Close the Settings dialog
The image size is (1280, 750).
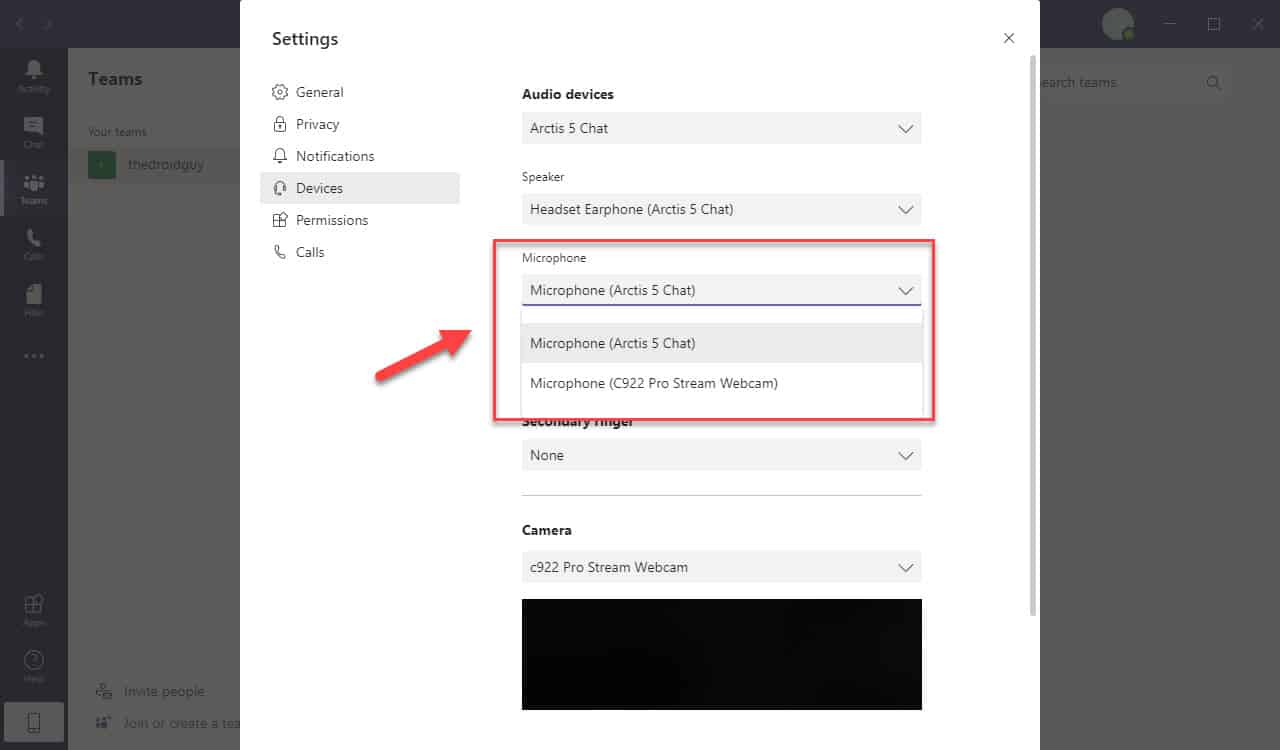[x=1008, y=38]
